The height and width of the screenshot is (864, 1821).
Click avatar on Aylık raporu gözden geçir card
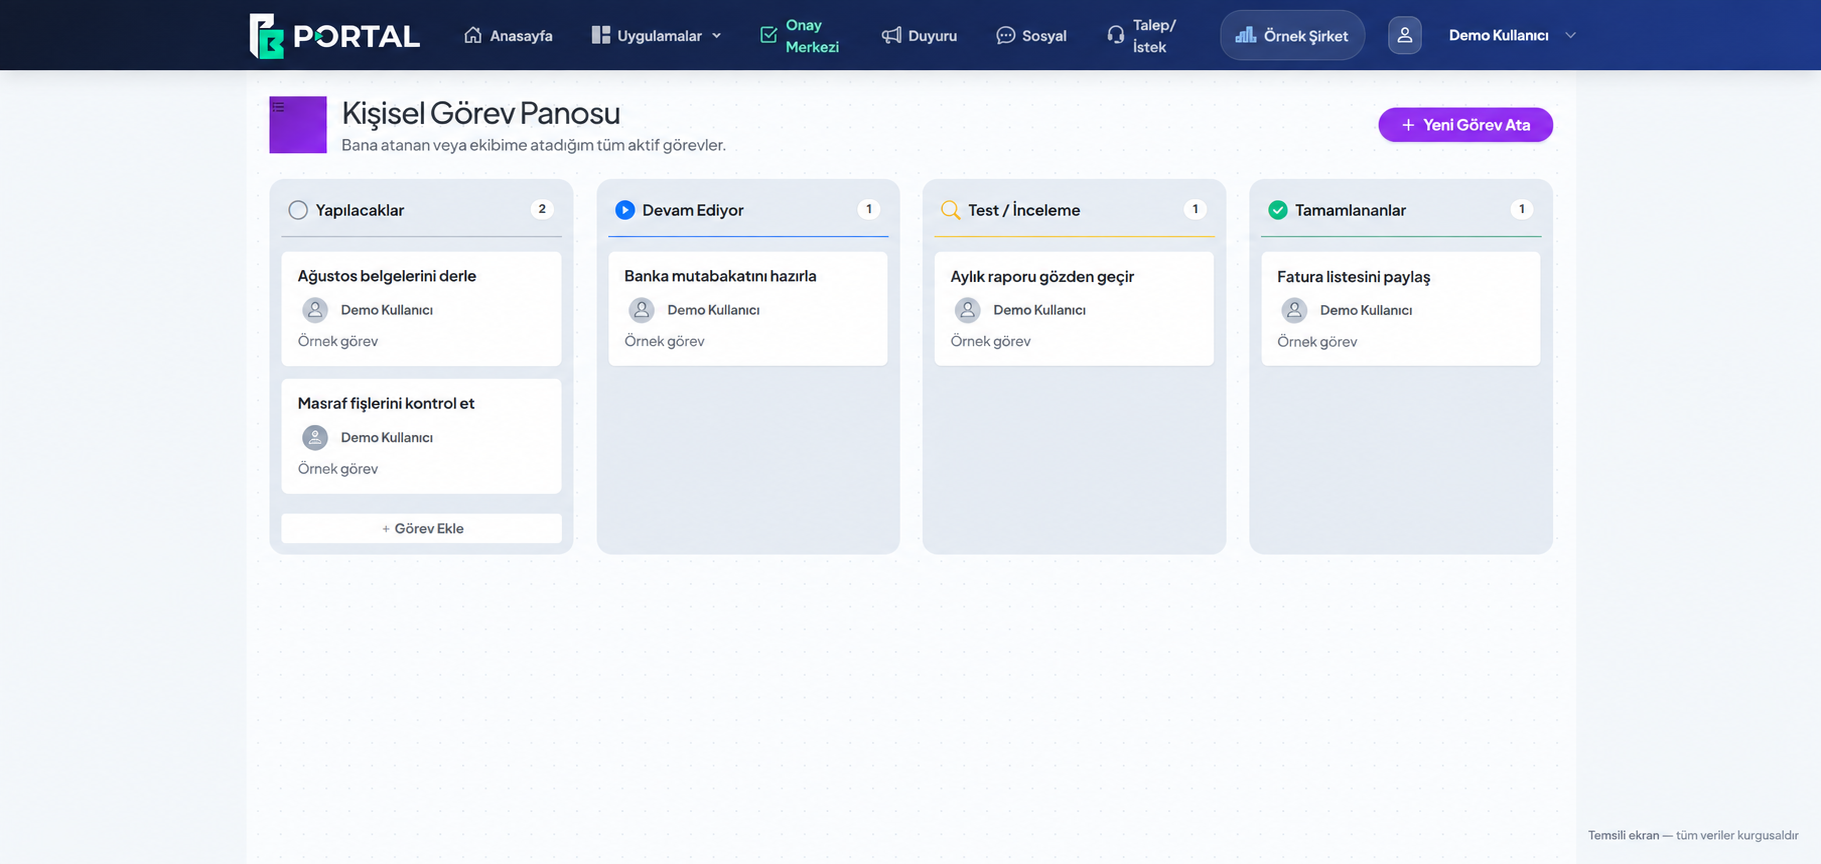967,310
